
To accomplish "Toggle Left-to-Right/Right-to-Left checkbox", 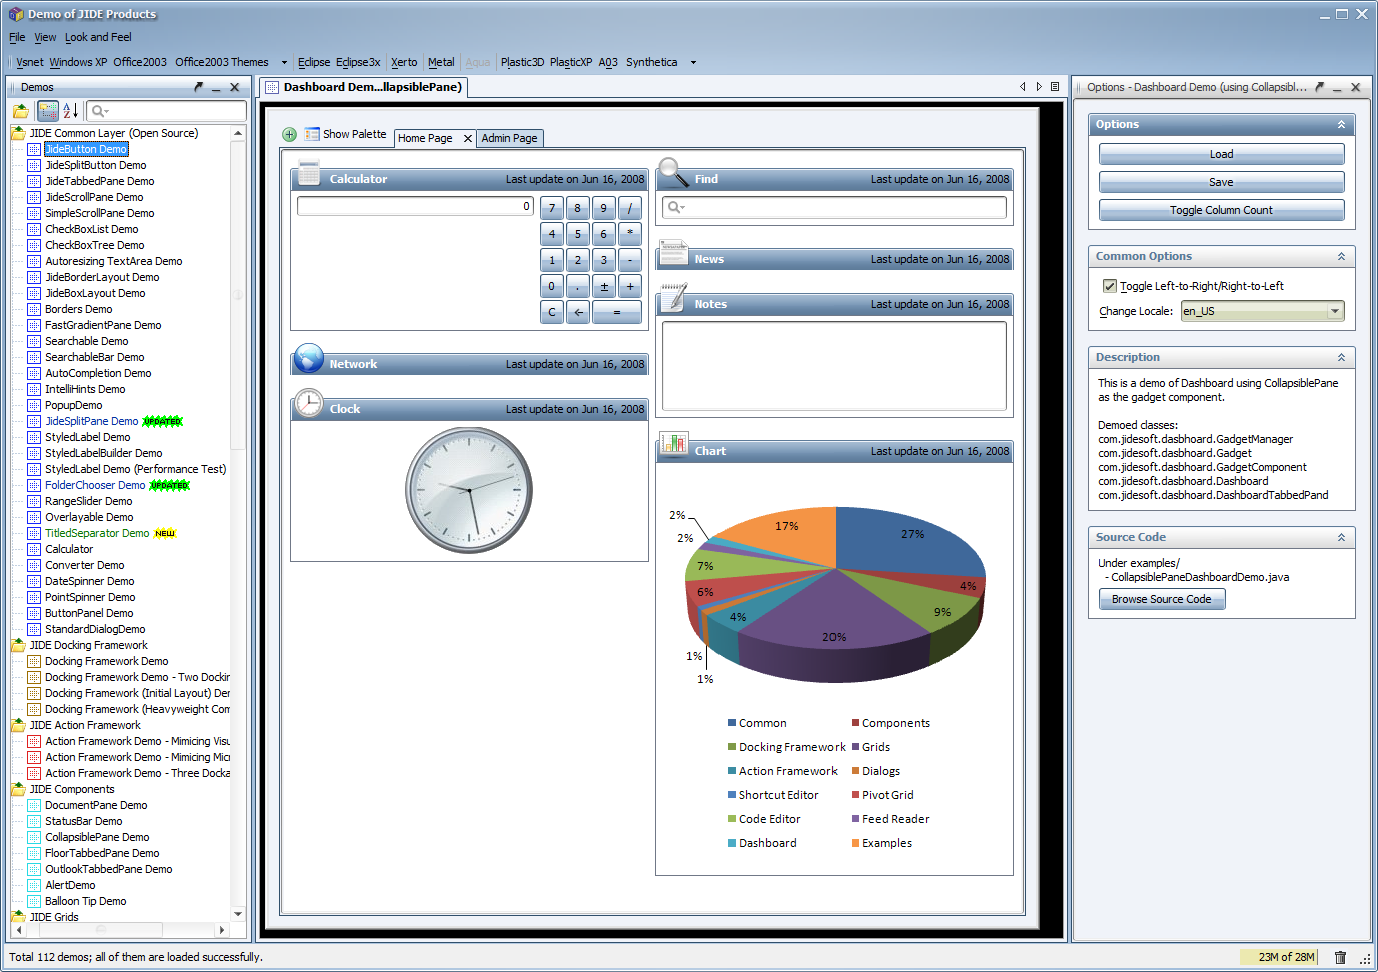I will tap(1109, 286).
